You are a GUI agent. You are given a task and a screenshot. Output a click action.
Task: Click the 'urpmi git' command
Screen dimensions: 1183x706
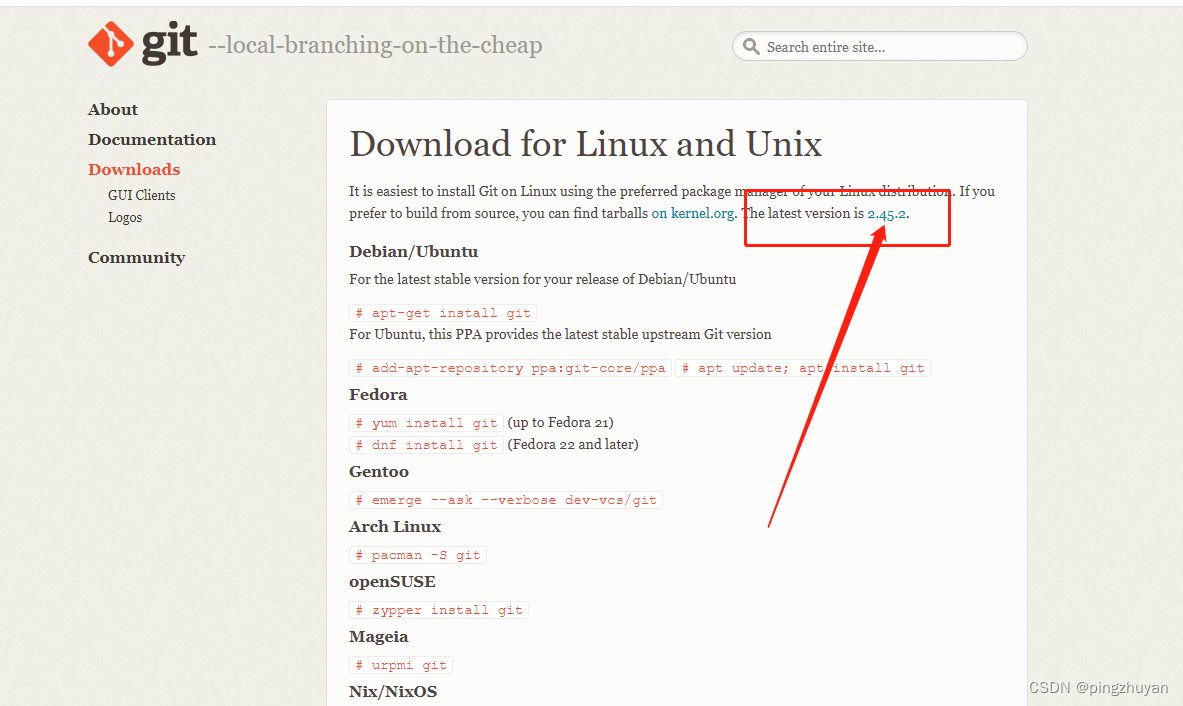pos(401,665)
